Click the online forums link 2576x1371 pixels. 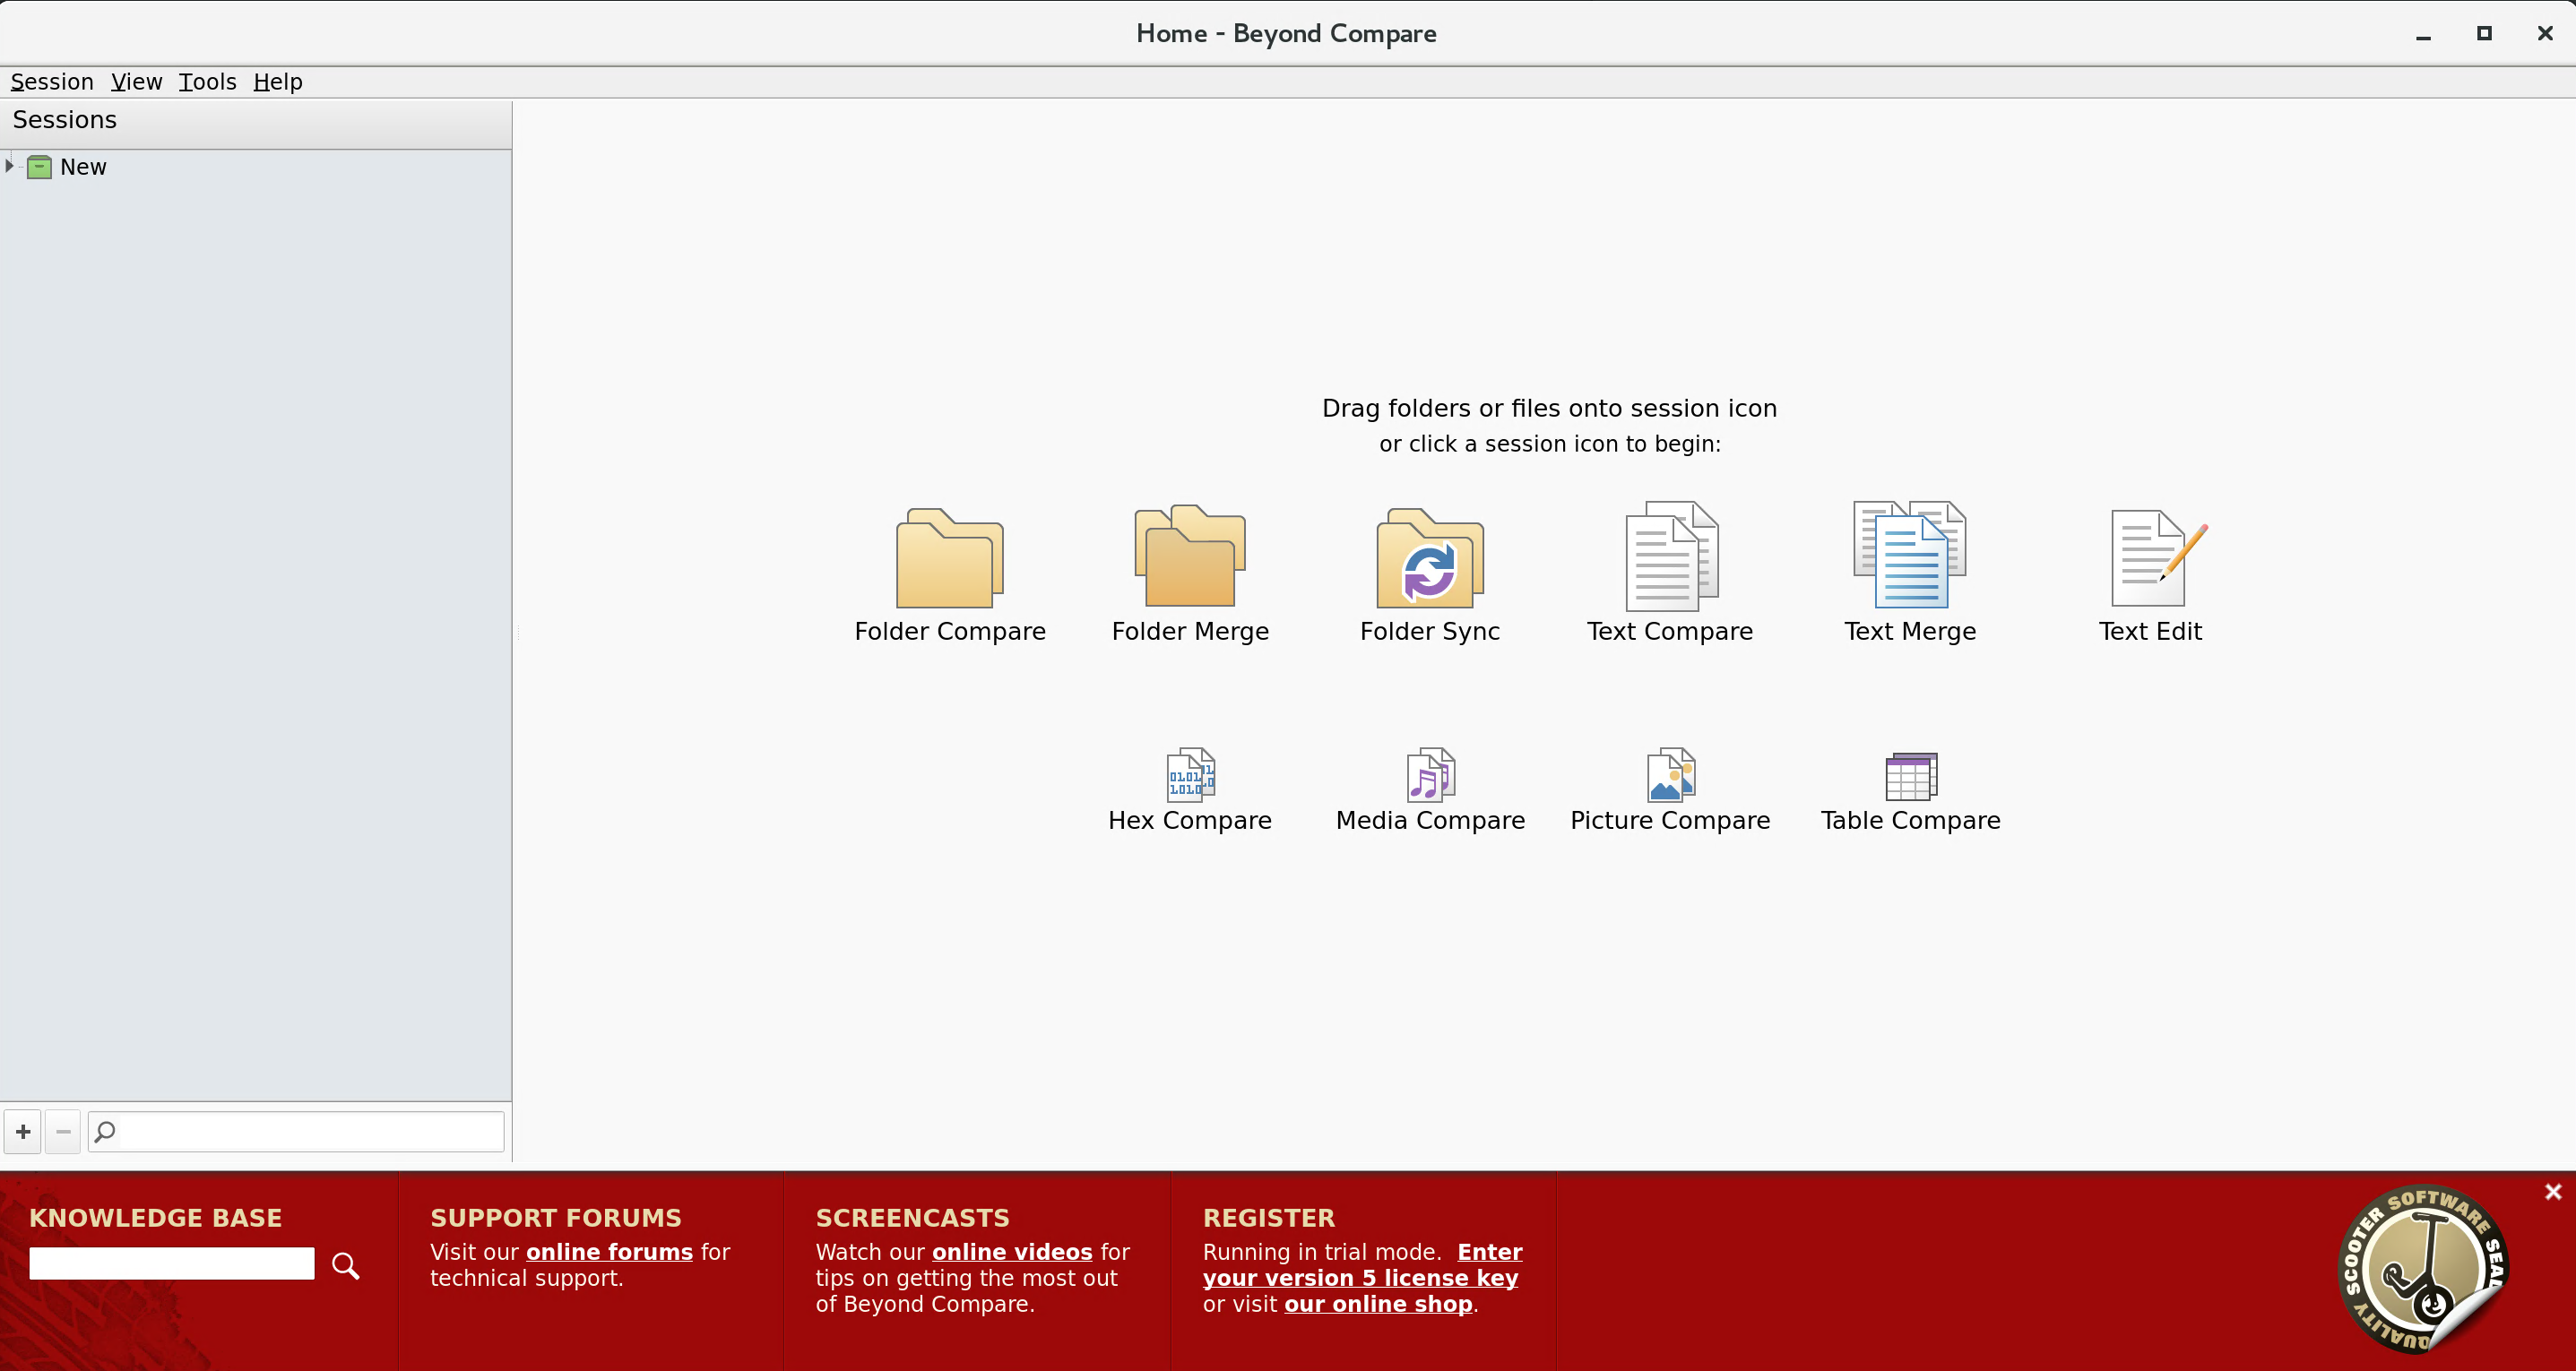click(x=609, y=1252)
